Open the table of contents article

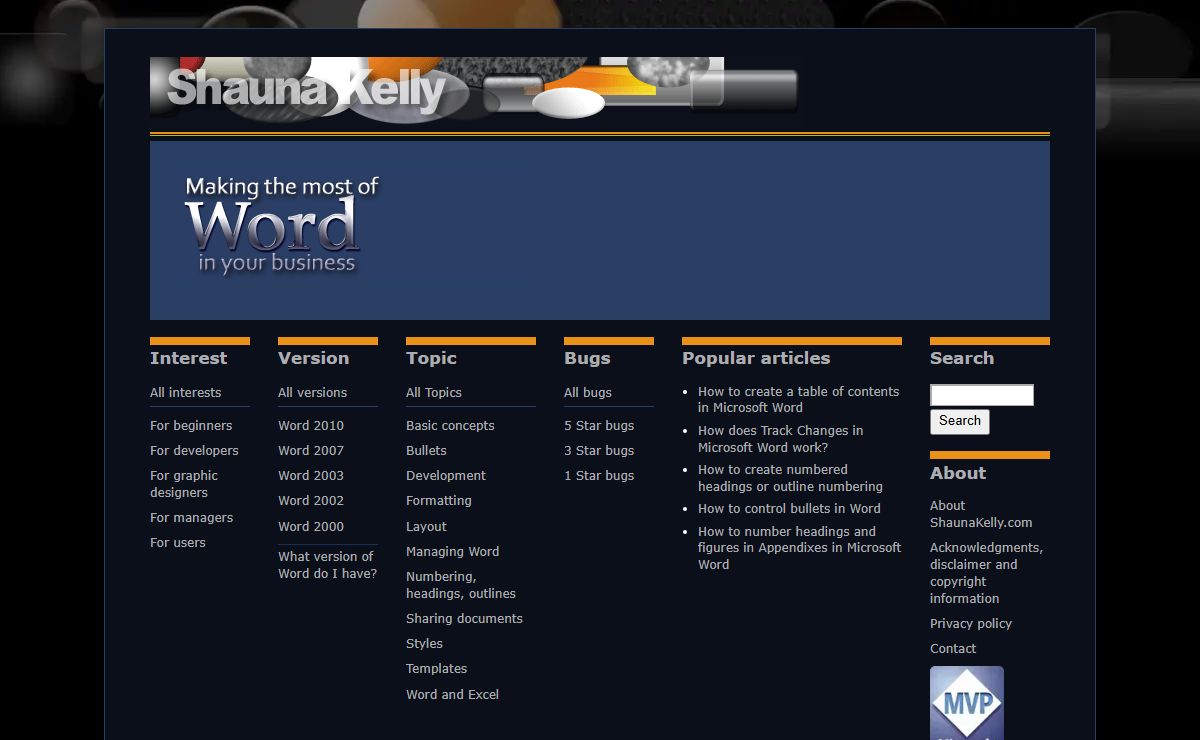[x=798, y=400]
